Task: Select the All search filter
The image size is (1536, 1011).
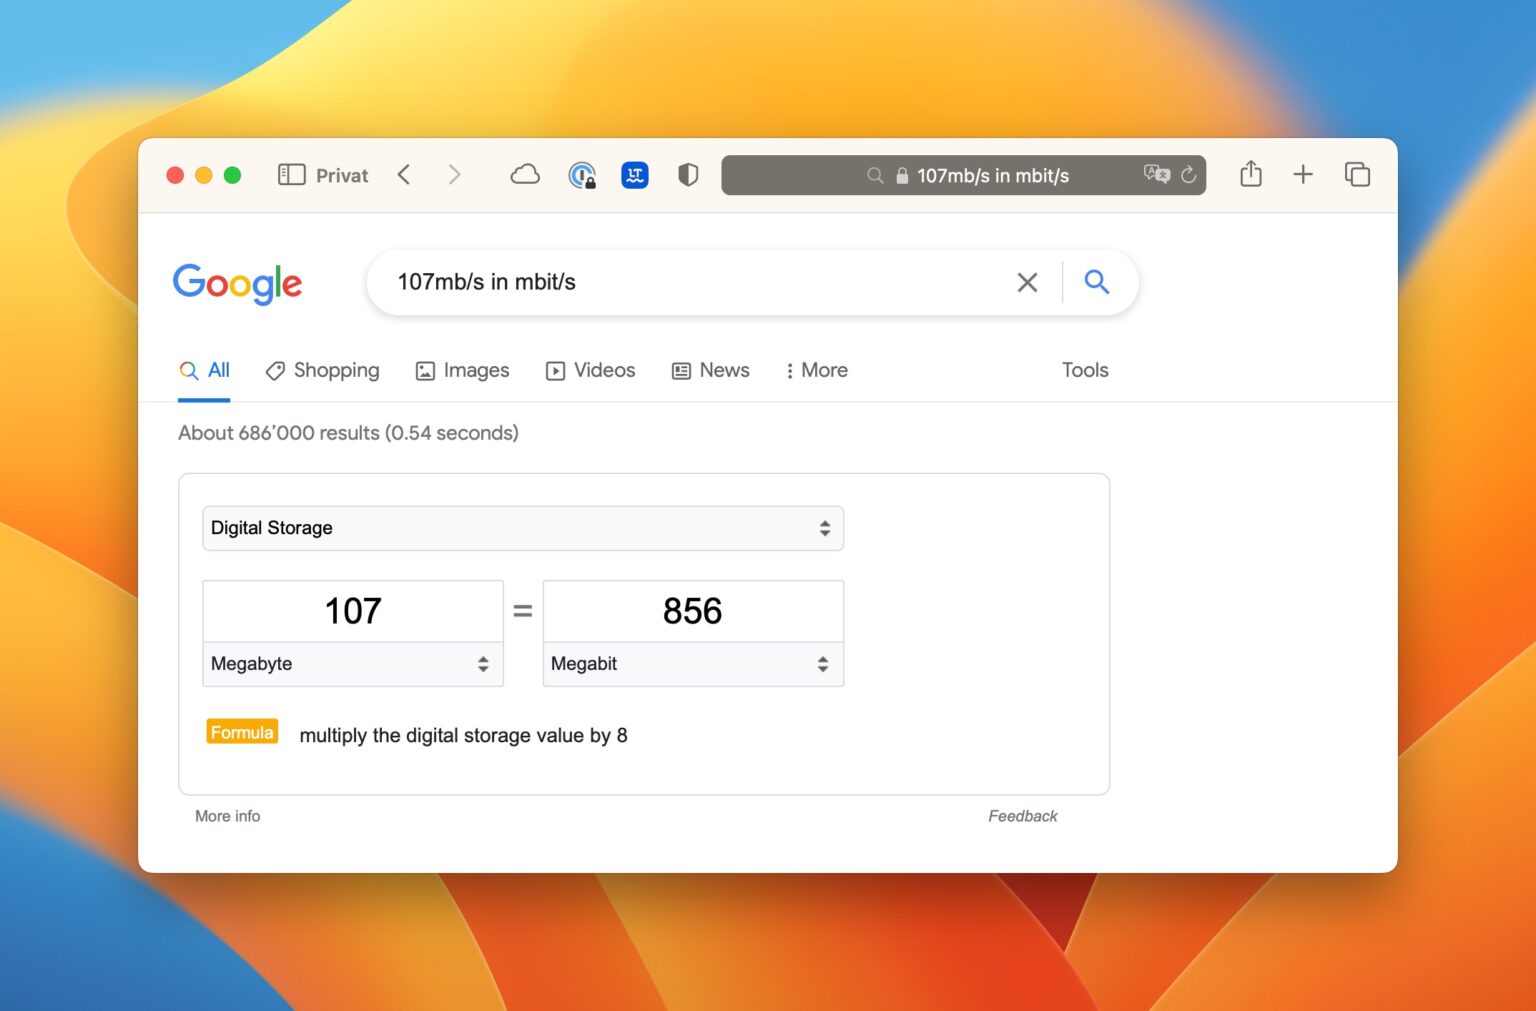Action: 204,370
